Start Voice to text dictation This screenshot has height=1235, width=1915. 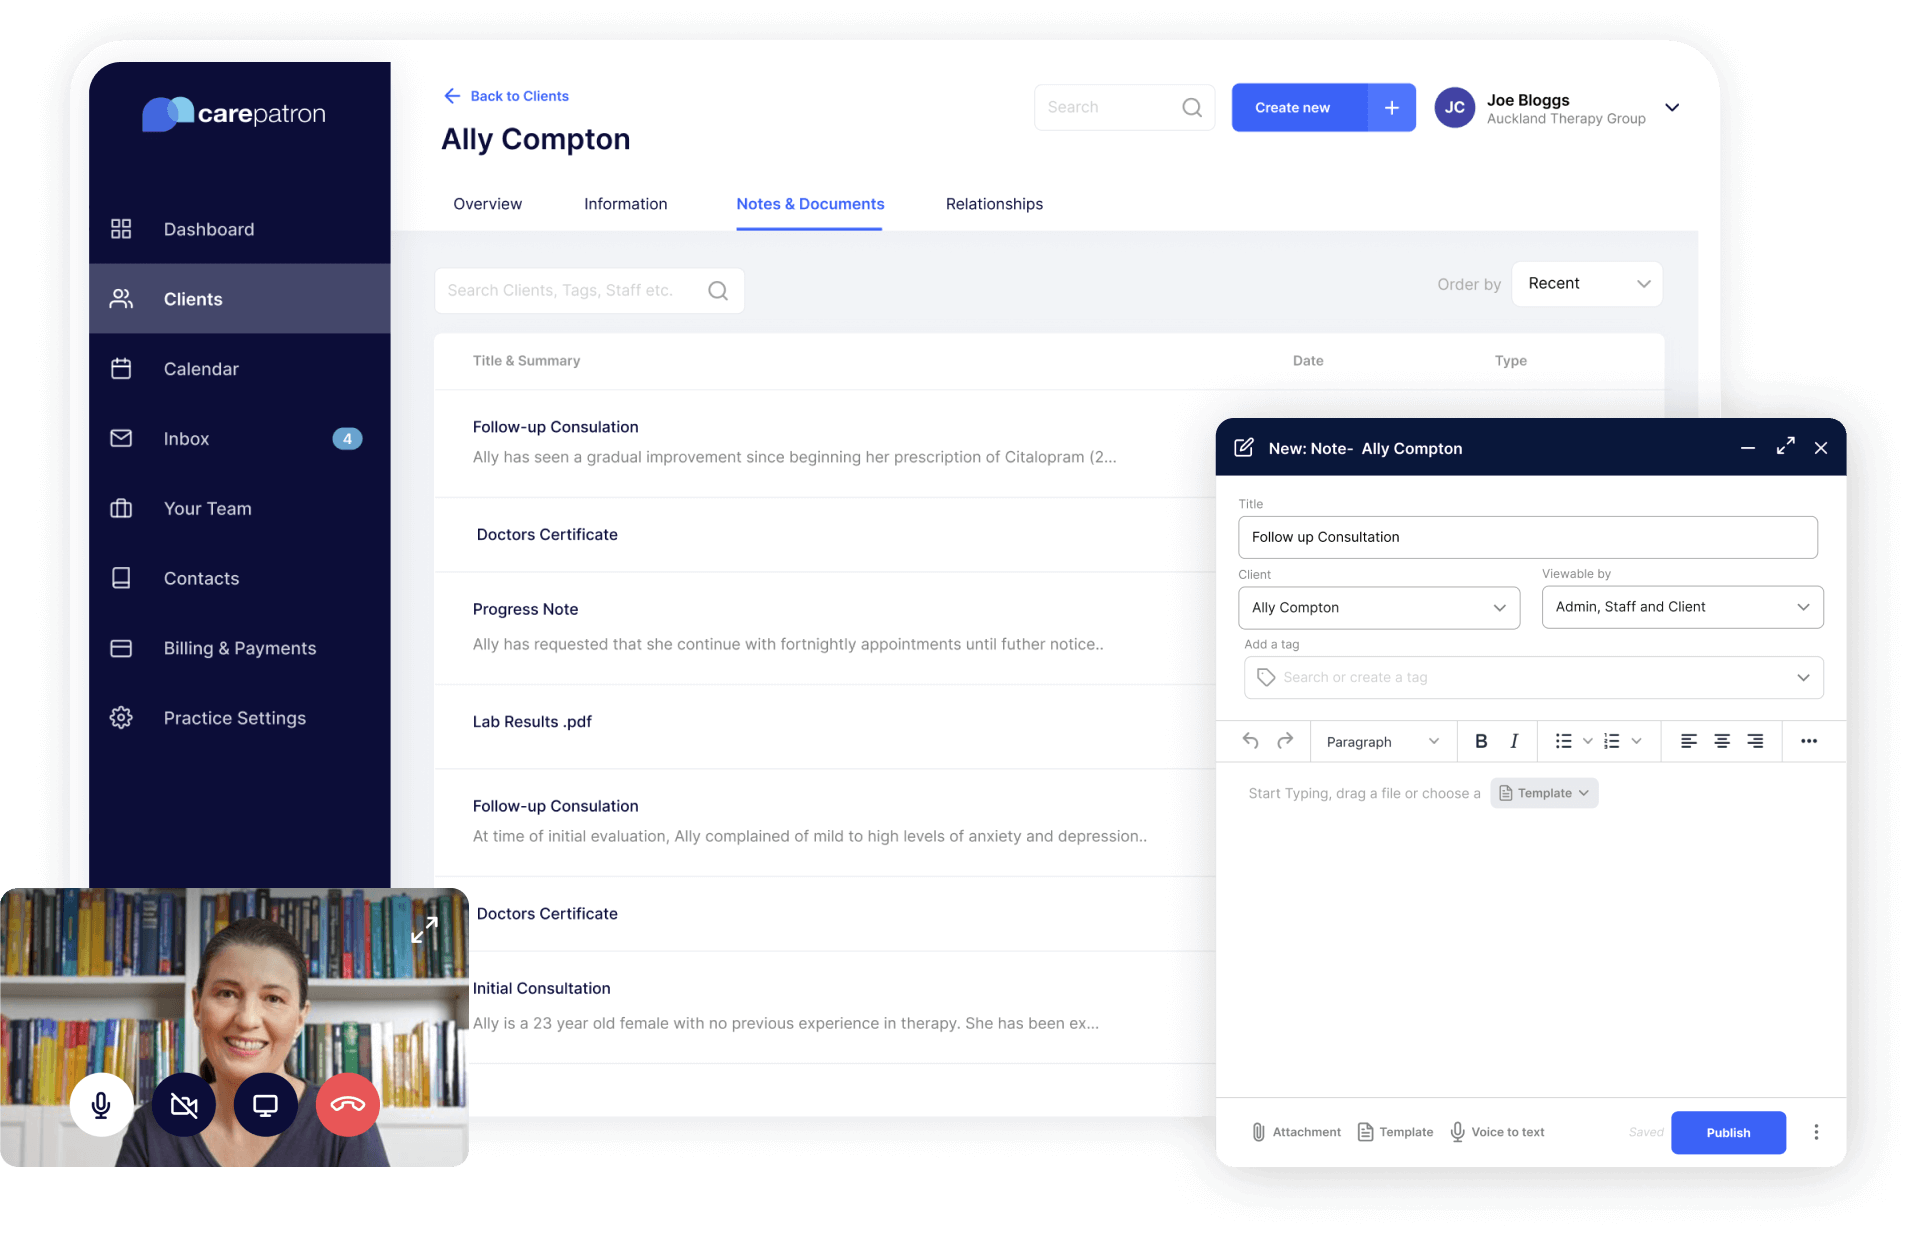pos(1497,1132)
